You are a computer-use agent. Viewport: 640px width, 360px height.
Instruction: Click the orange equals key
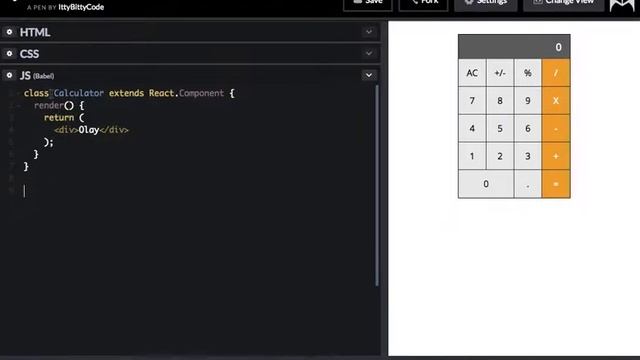coord(556,184)
